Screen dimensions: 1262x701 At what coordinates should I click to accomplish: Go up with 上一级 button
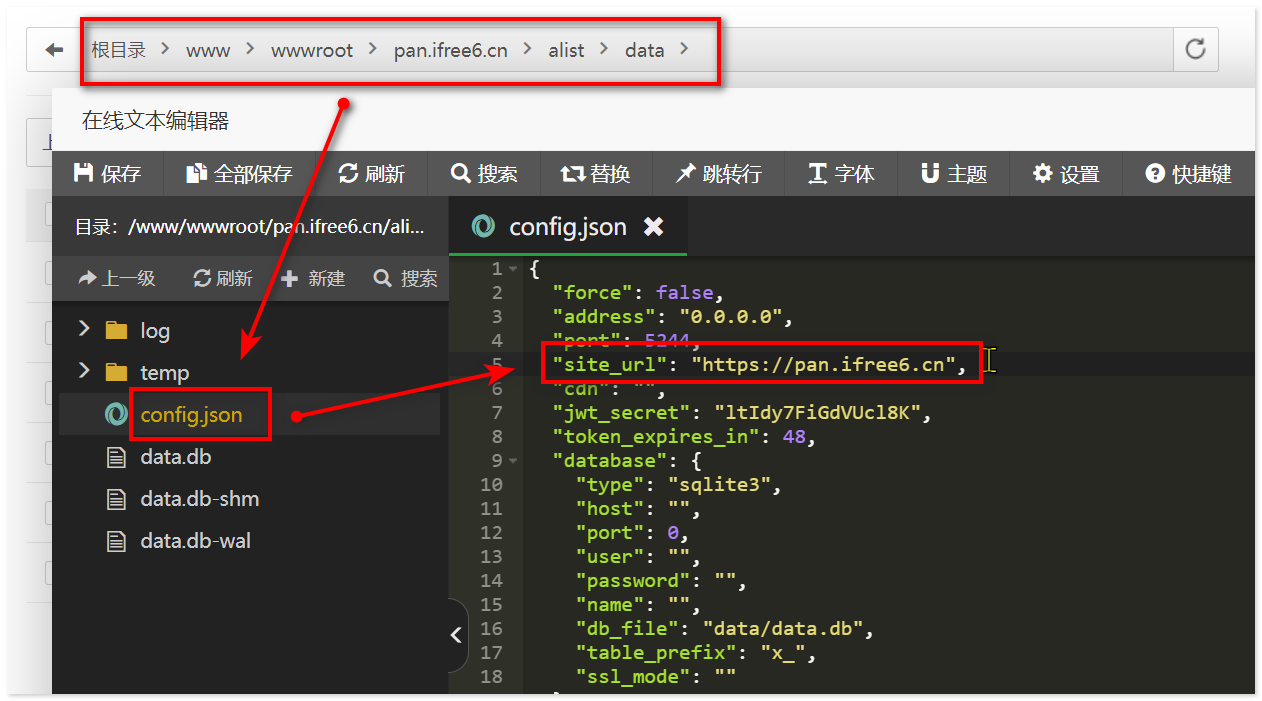[117, 279]
